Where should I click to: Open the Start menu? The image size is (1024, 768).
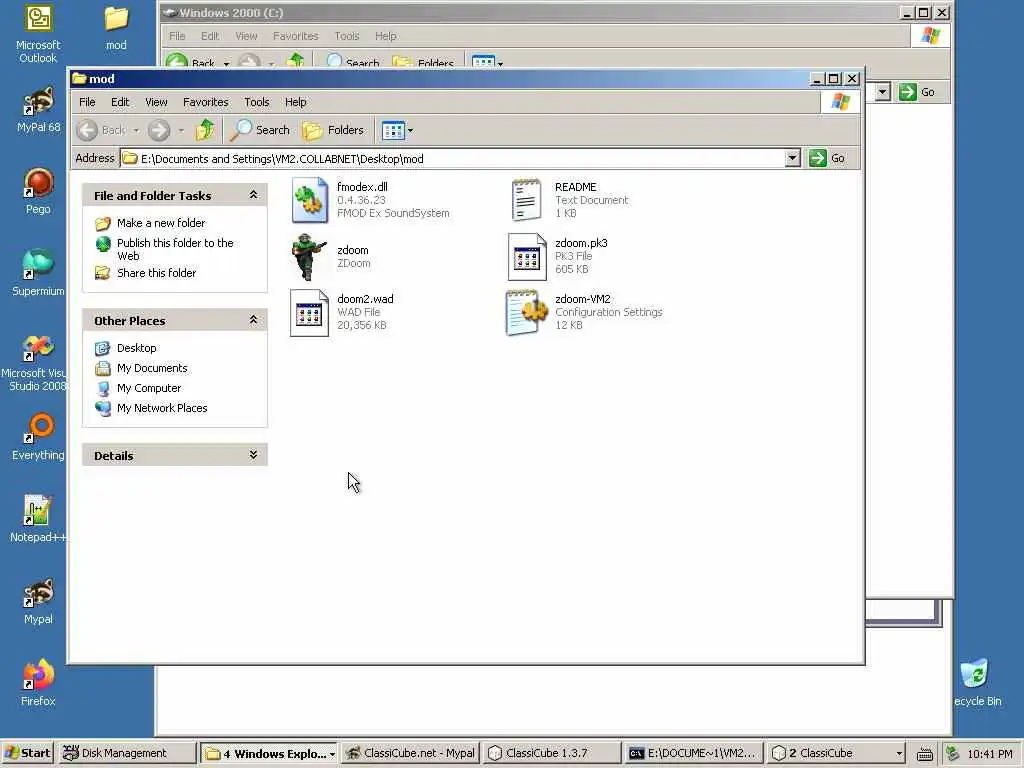pos(27,753)
